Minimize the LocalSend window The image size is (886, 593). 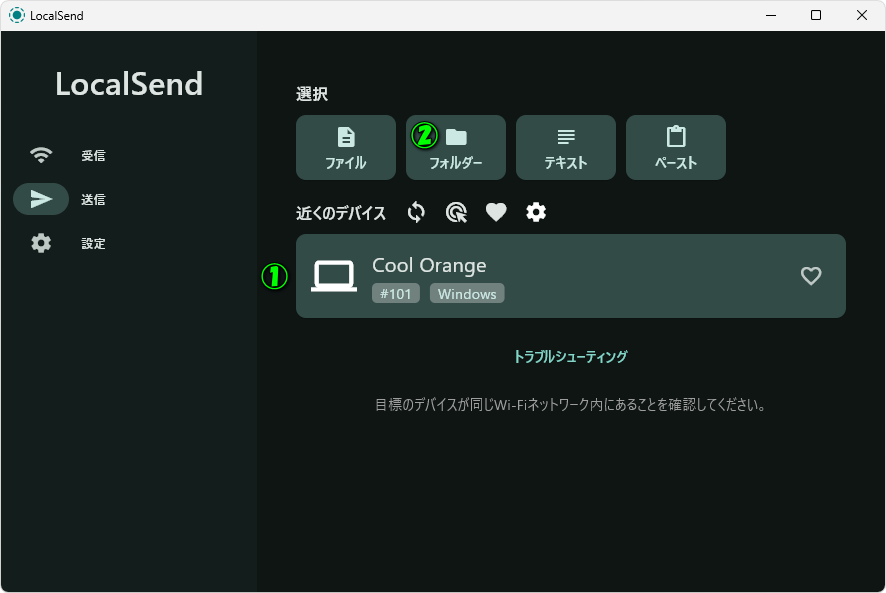(771, 15)
